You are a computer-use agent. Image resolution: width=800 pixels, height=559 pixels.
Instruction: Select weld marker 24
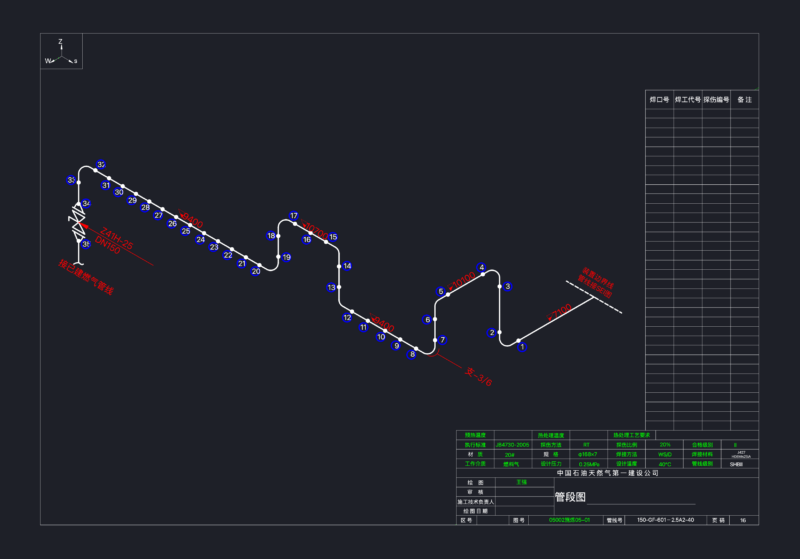click(x=201, y=240)
